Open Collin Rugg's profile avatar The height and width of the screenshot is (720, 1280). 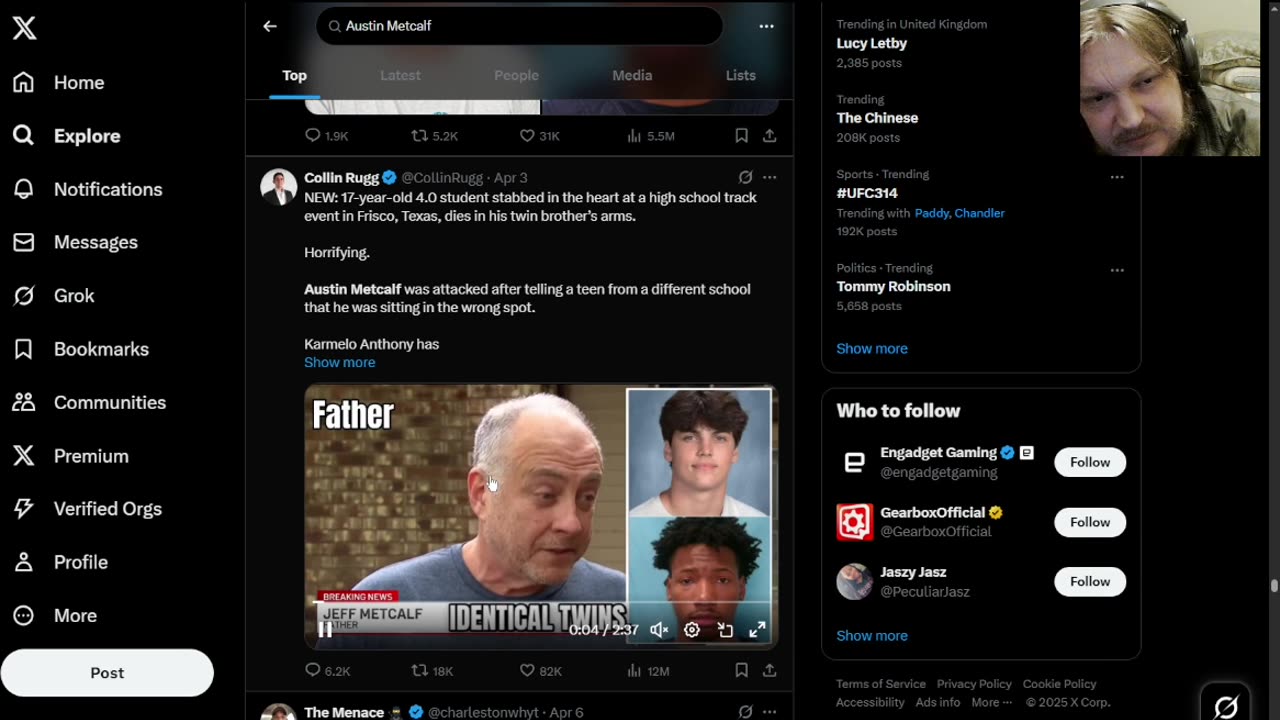click(278, 187)
